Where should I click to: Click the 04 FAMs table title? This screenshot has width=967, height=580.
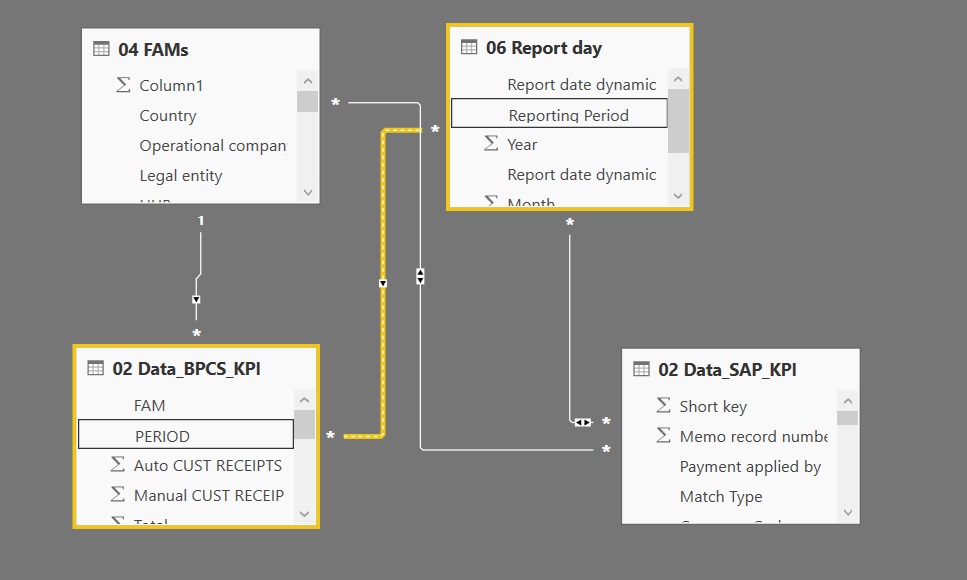pos(153,49)
